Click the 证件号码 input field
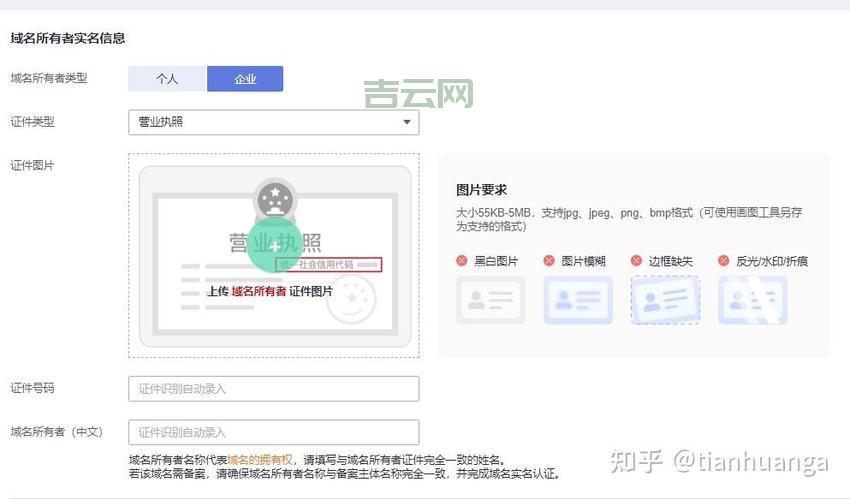This screenshot has width=850, height=500. pyautogui.click(x=274, y=389)
